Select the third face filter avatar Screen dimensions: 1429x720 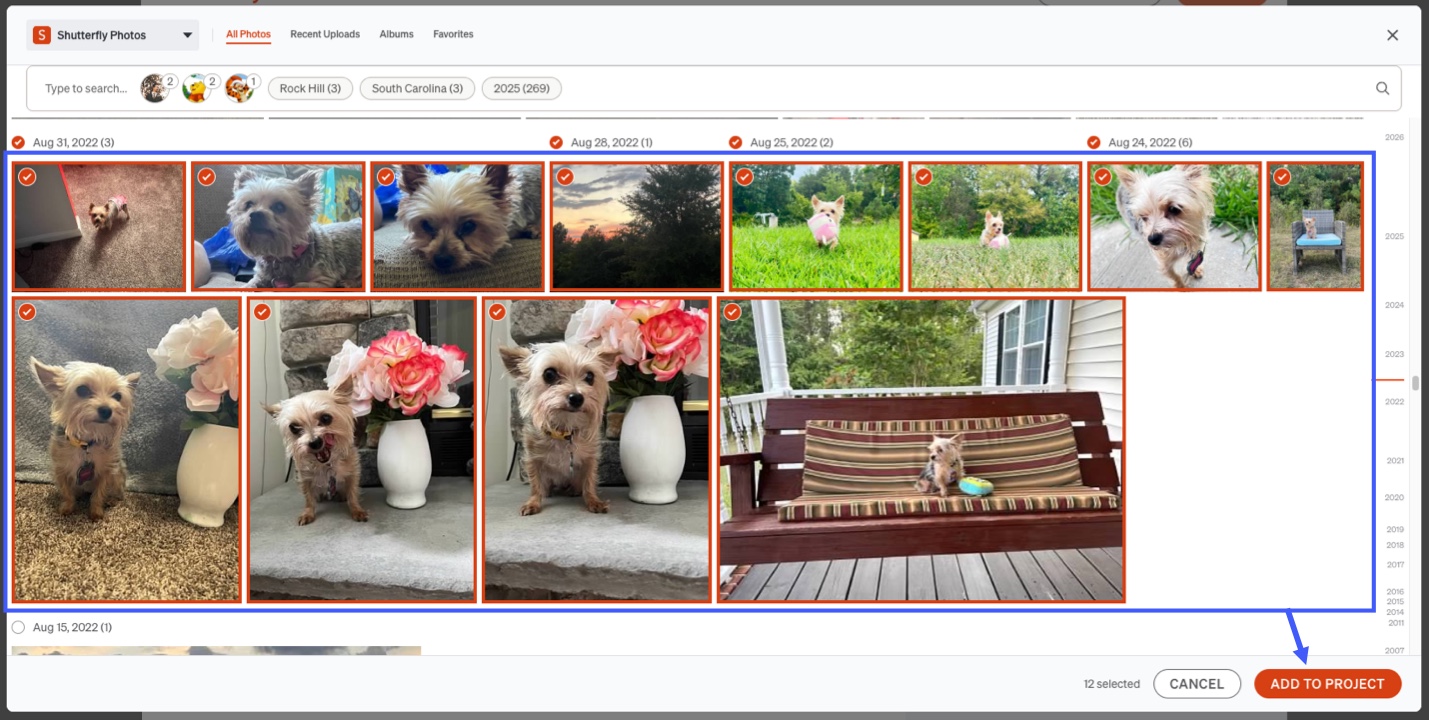click(238, 88)
